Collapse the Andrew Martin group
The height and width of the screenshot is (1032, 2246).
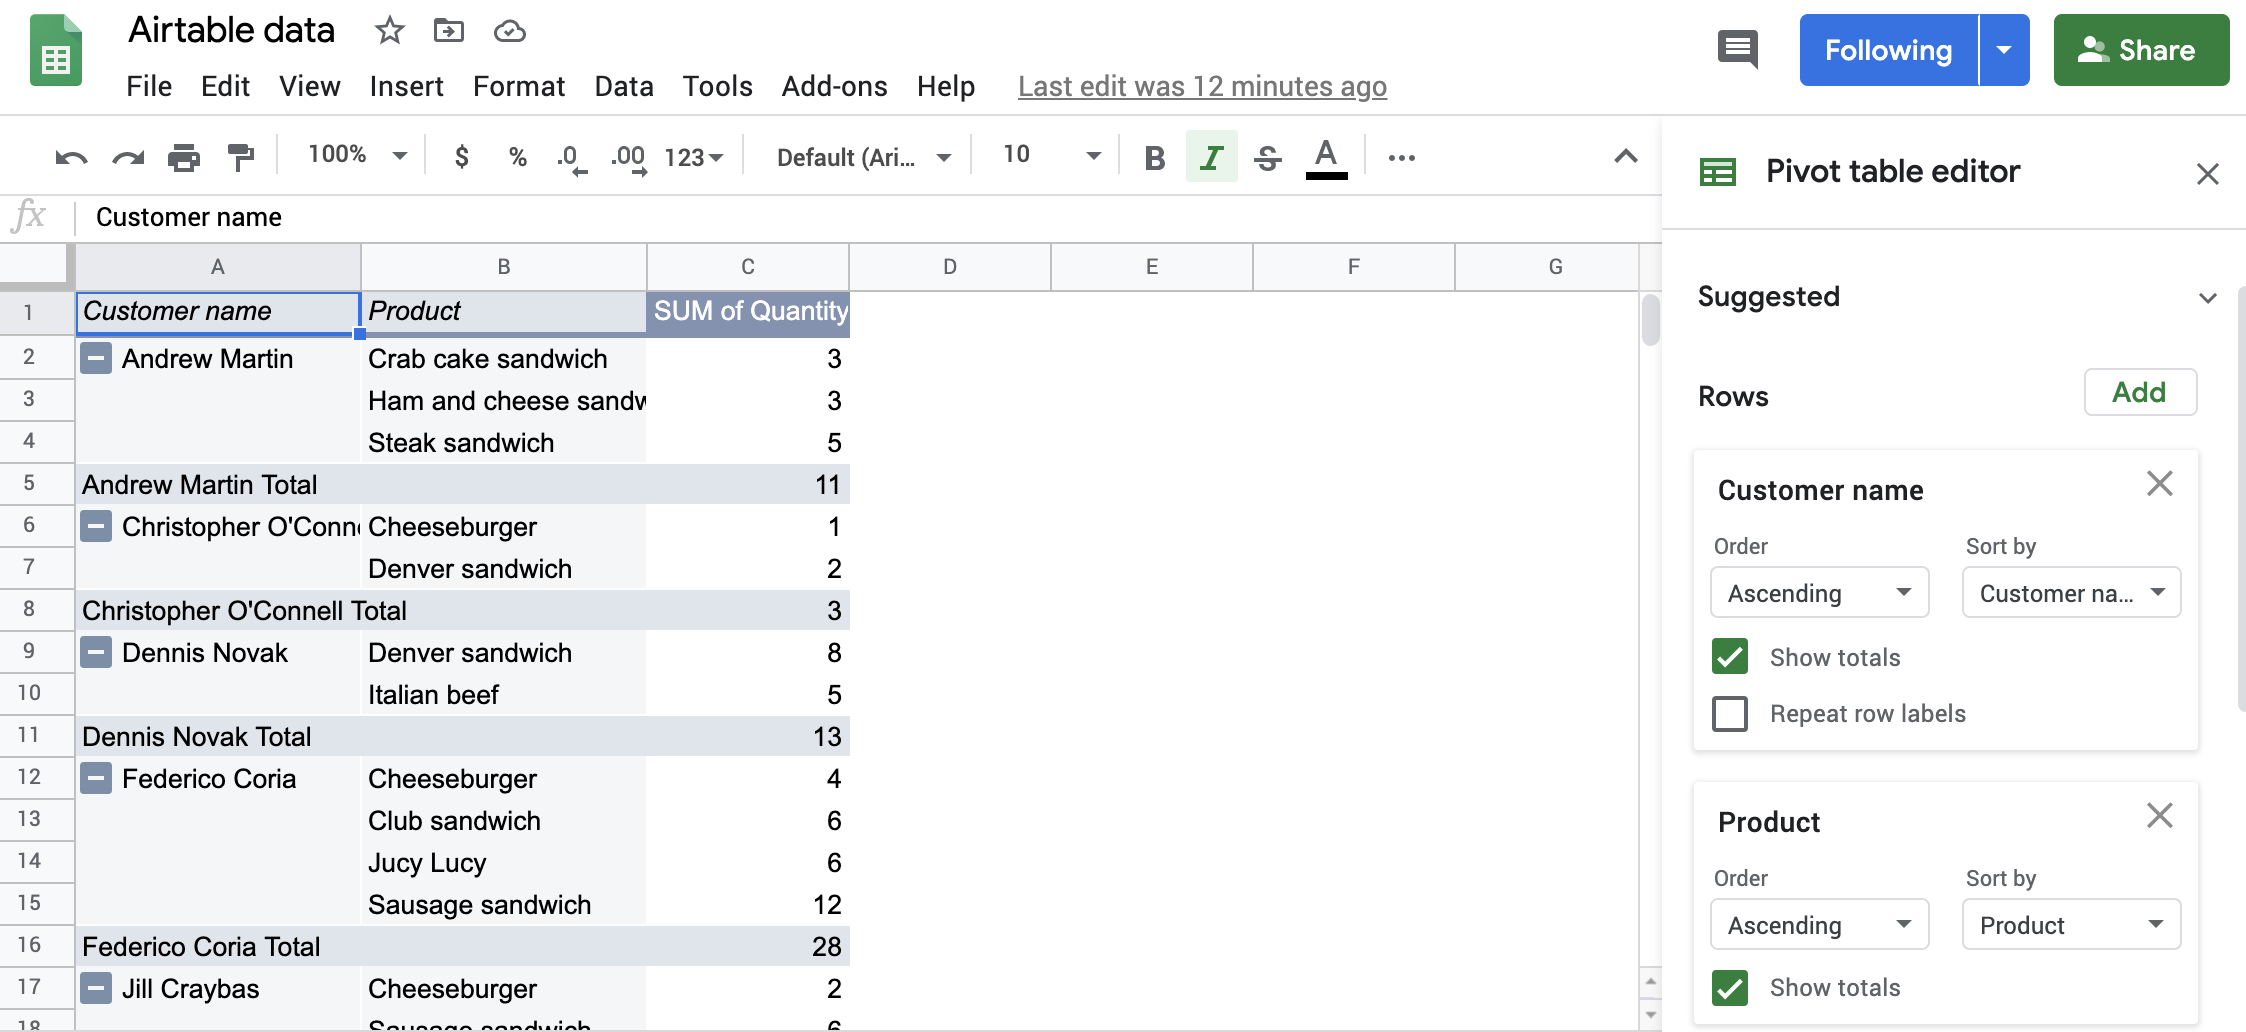(x=95, y=357)
